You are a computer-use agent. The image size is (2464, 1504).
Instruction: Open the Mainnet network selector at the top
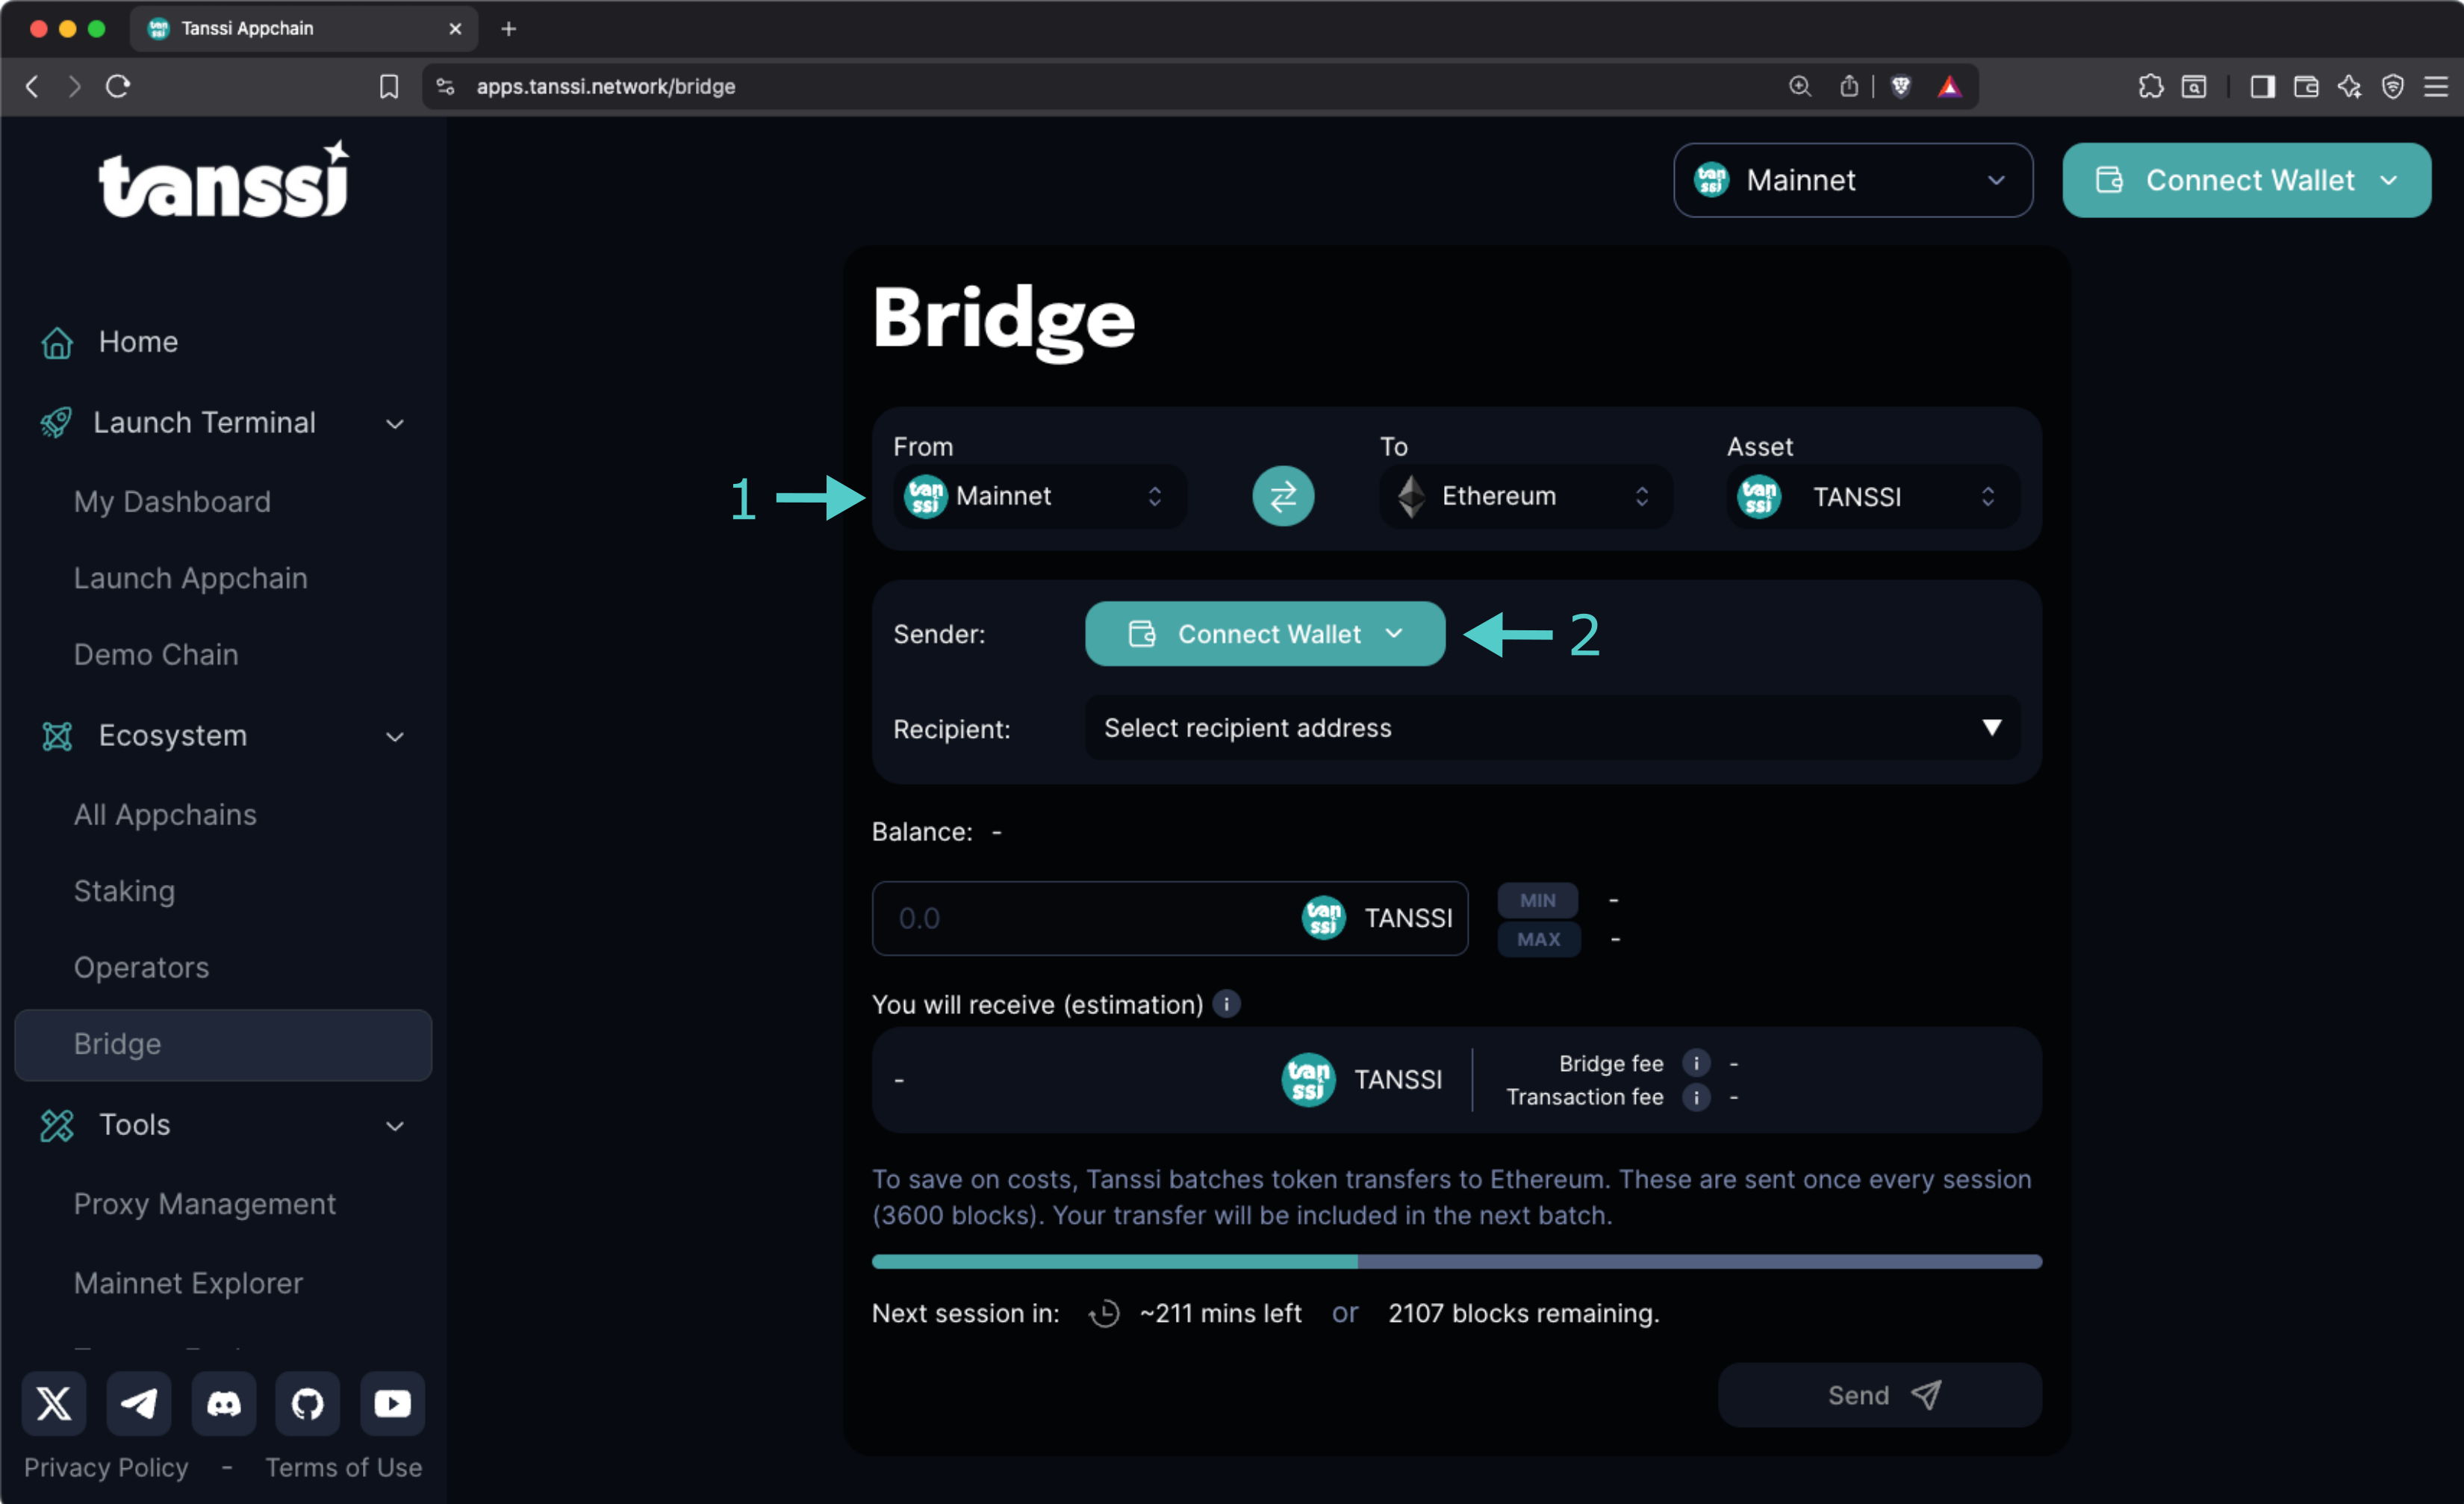1852,180
